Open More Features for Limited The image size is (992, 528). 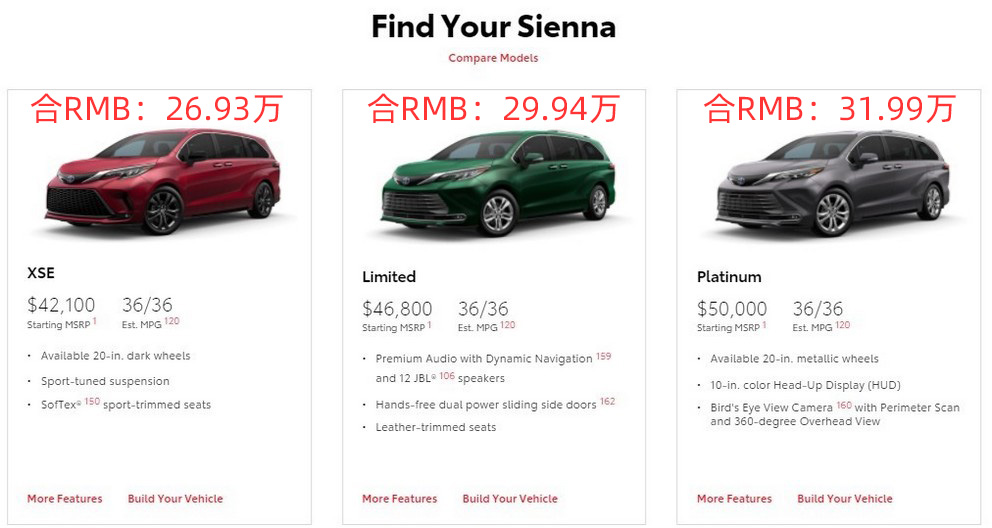coord(400,499)
